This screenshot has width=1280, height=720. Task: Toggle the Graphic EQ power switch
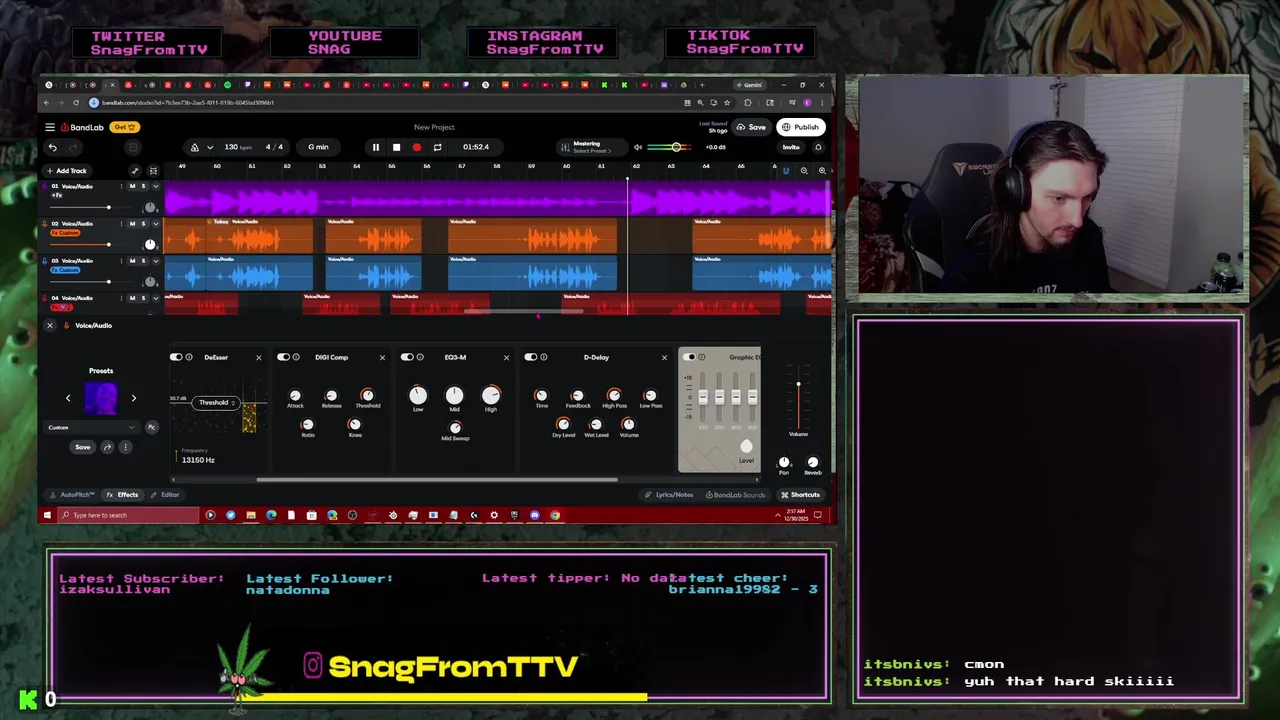689,357
